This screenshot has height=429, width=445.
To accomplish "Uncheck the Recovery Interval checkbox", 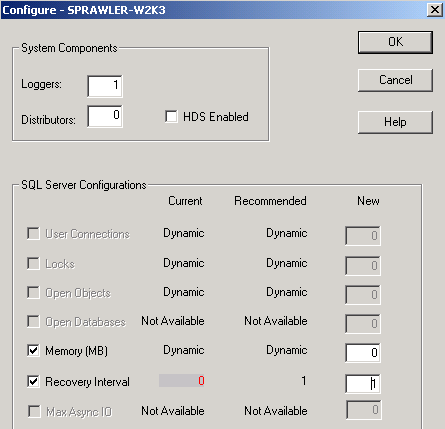I will pyautogui.click(x=33, y=381).
